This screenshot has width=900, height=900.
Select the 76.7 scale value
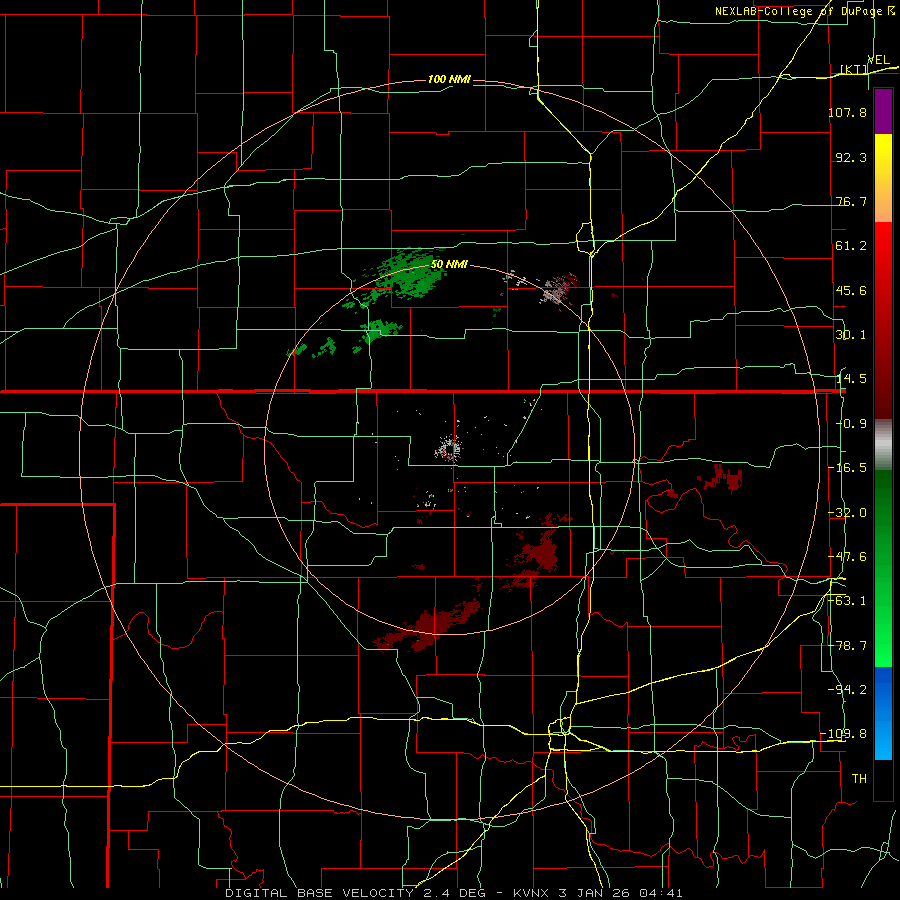click(851, 201)
